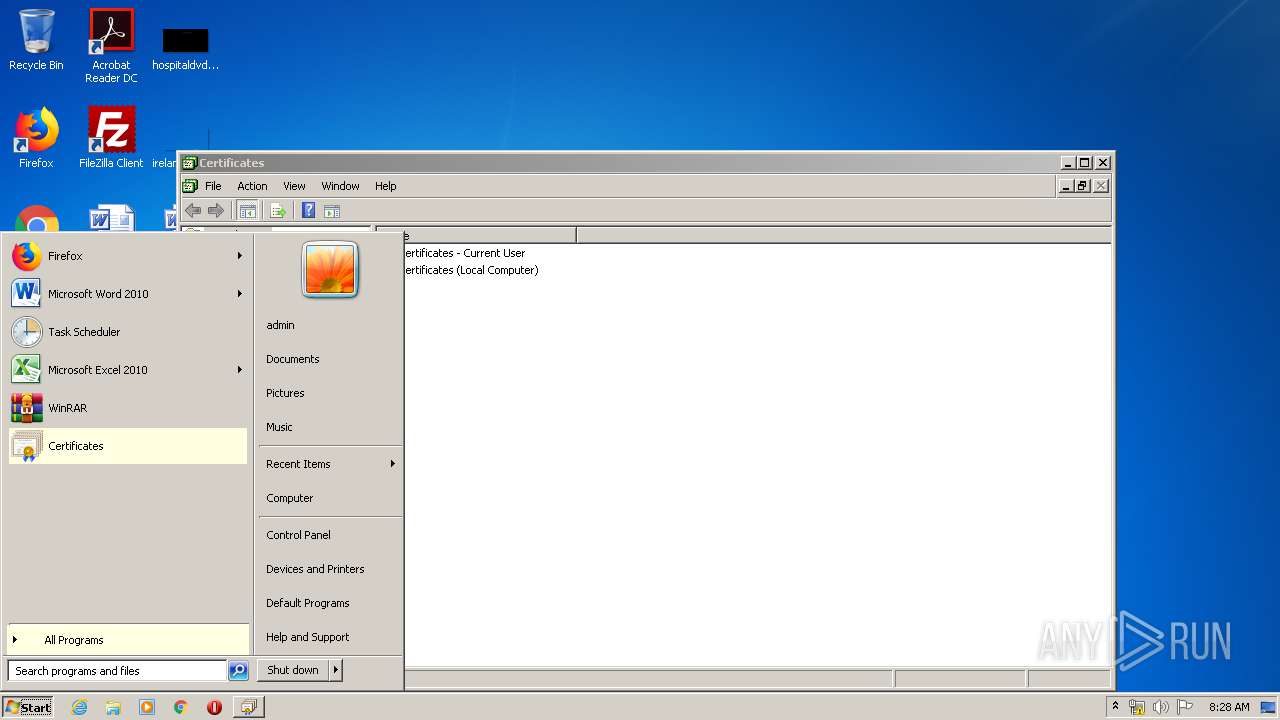Open Pictures from Start menu

pos(330,393)
